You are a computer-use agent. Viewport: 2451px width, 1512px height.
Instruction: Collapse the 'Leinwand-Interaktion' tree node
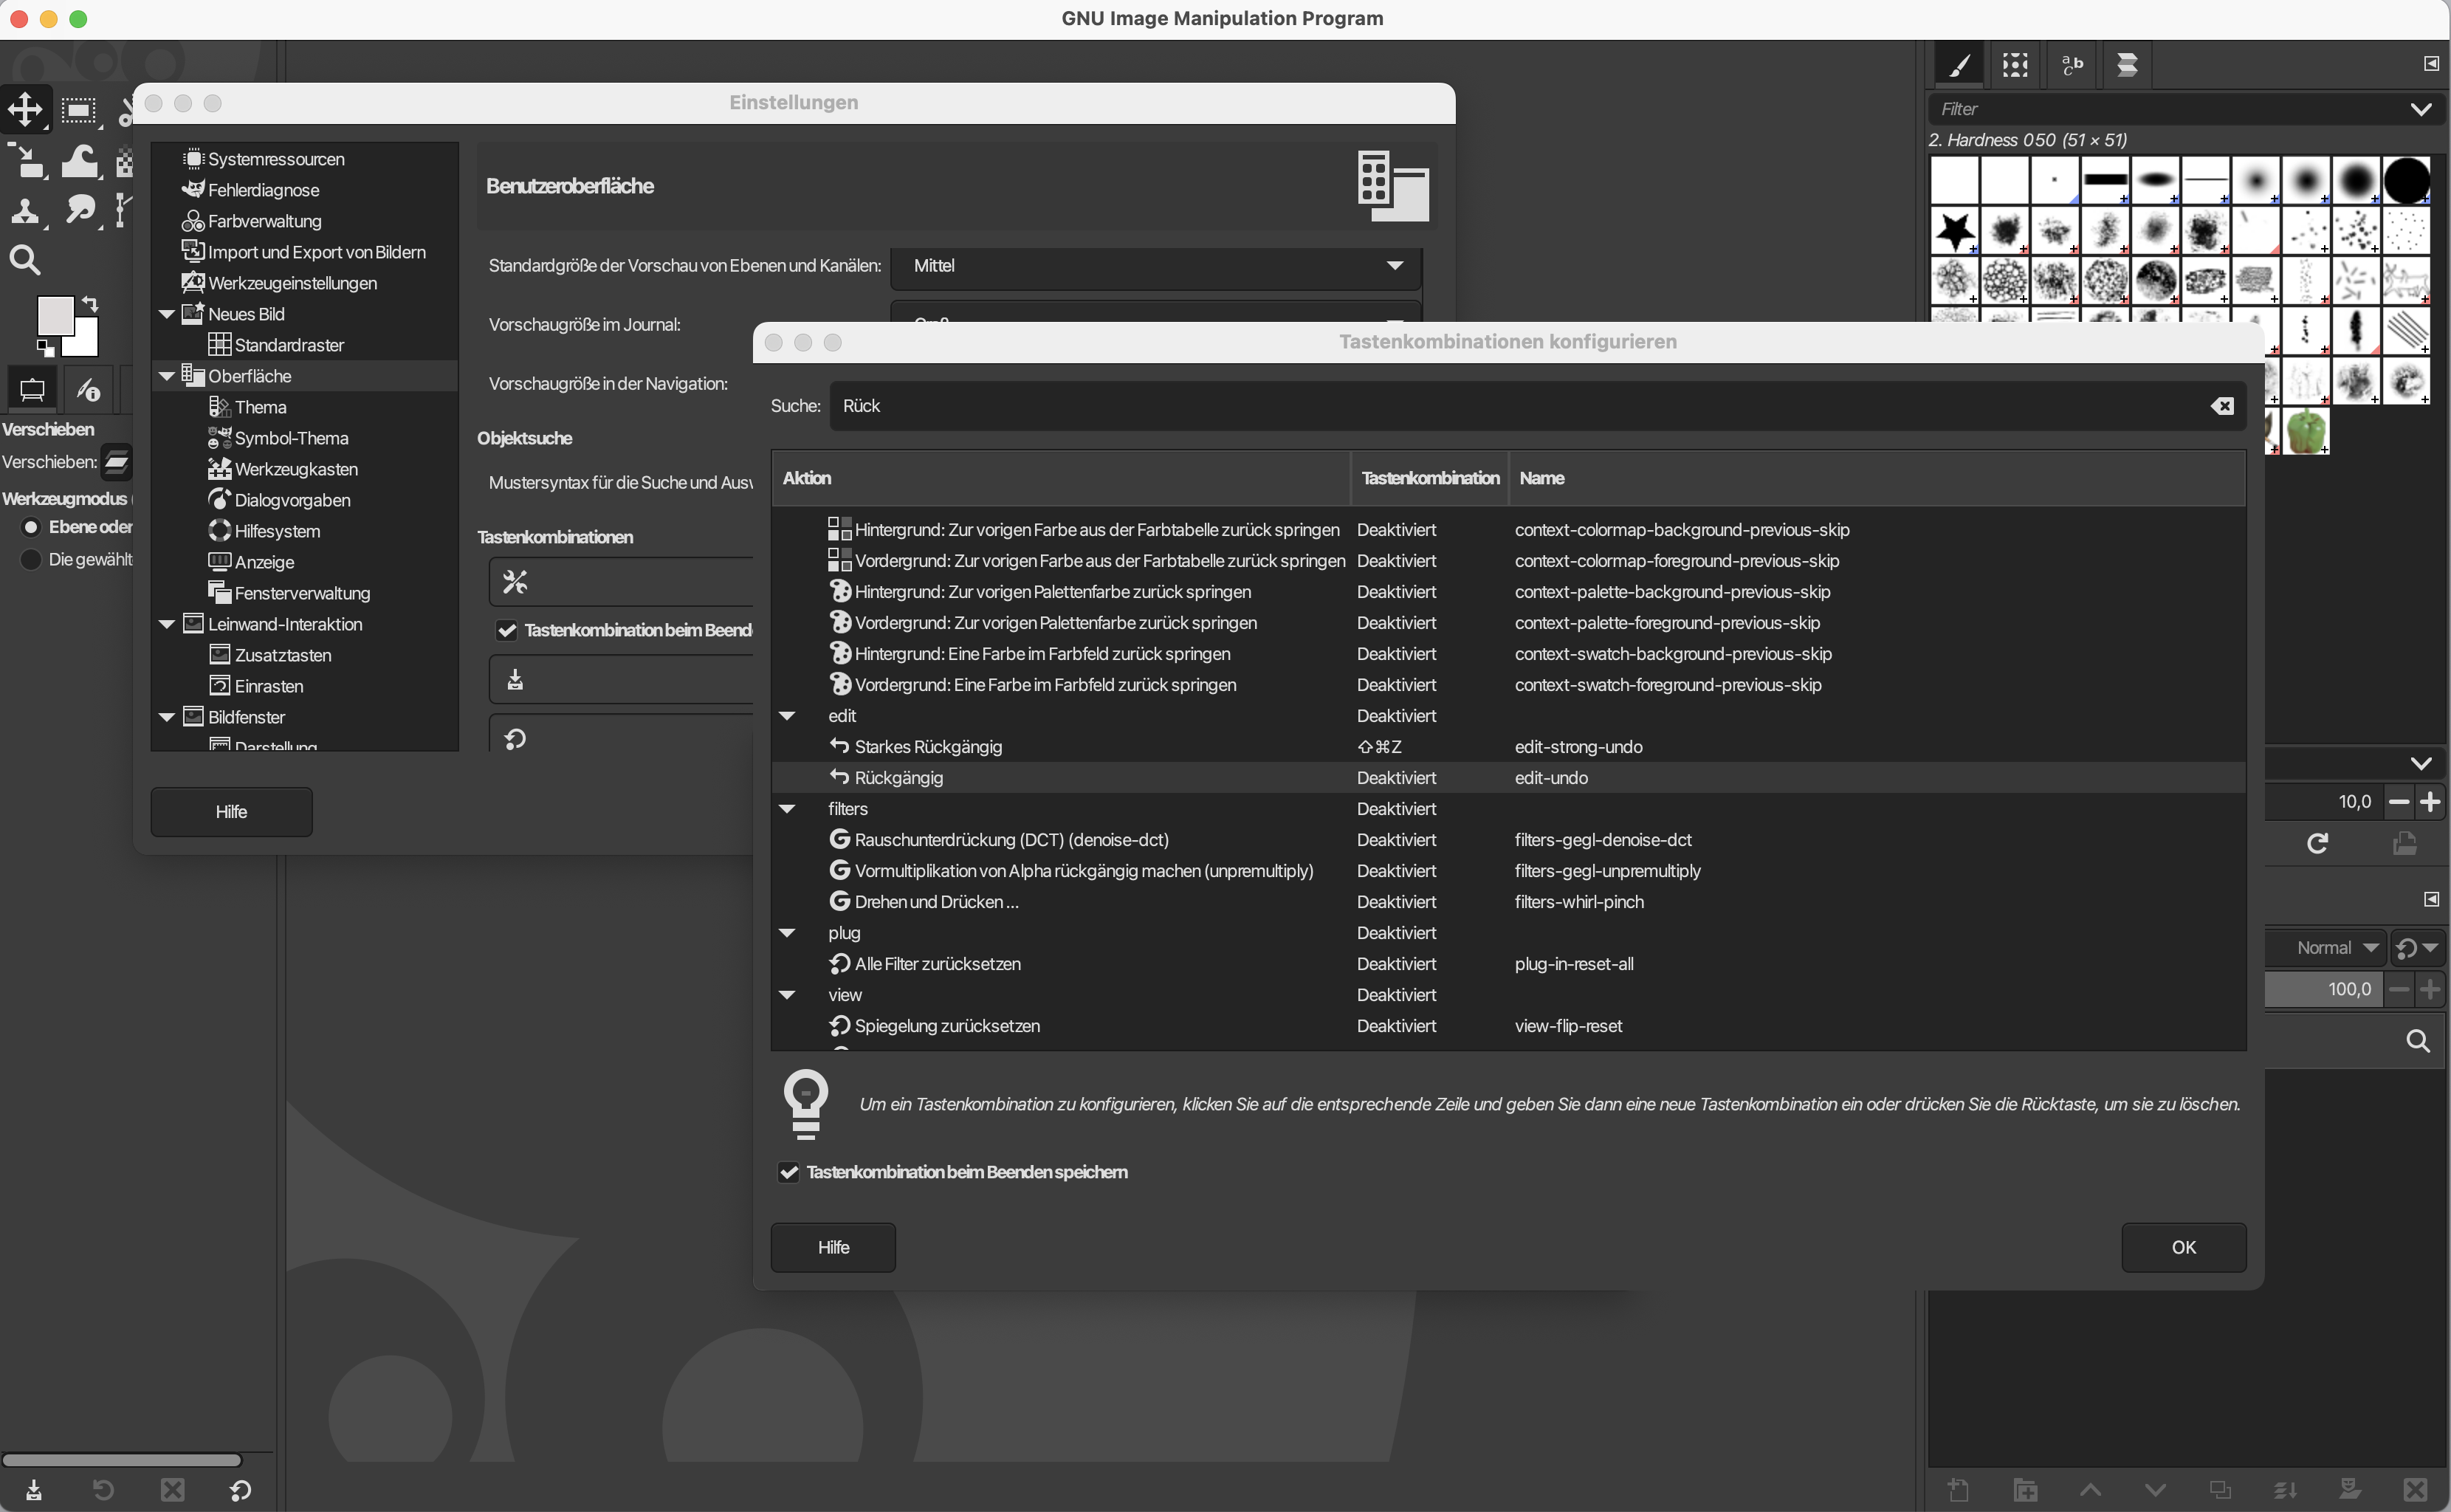pyautogui.click(x=167, y=624)
